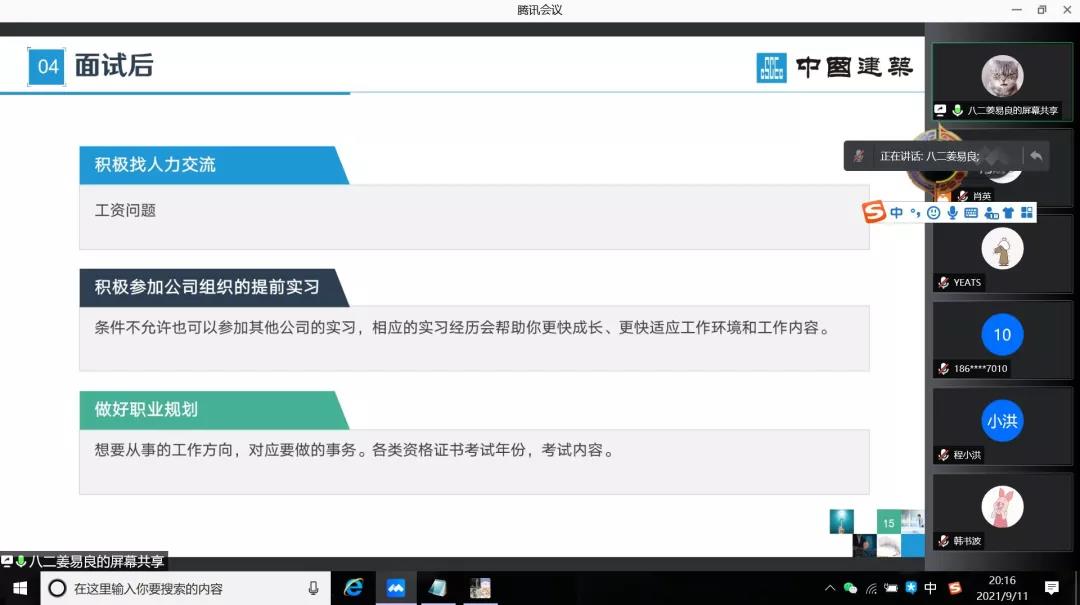Screen dimensions: 1080x605
Task: Open the date and time flyout
Action: pos(1001,588)
